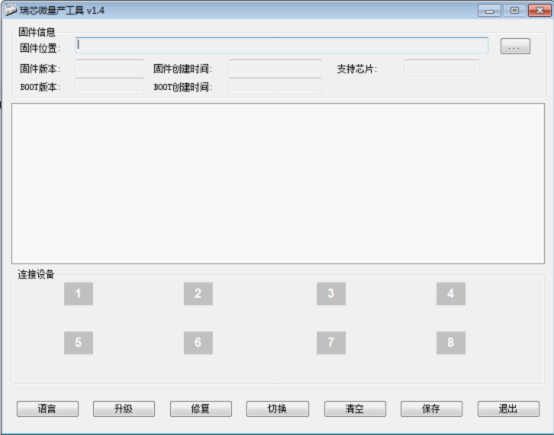Select device slot 6 indicator
This screenshot has height=435, width=554.
198,342
